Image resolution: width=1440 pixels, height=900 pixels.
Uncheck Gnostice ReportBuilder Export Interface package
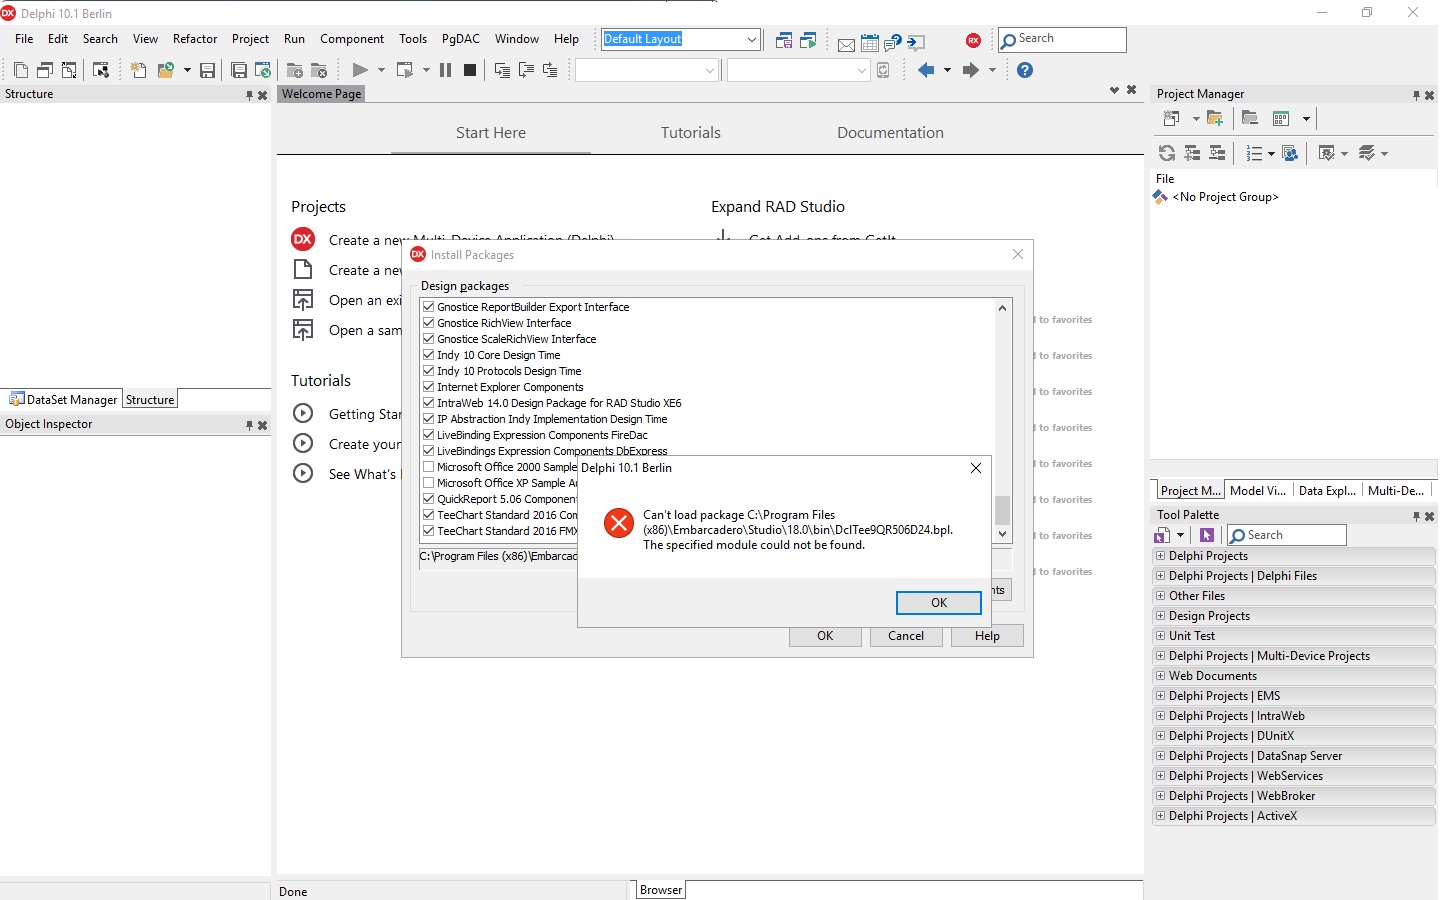point(428,307)
